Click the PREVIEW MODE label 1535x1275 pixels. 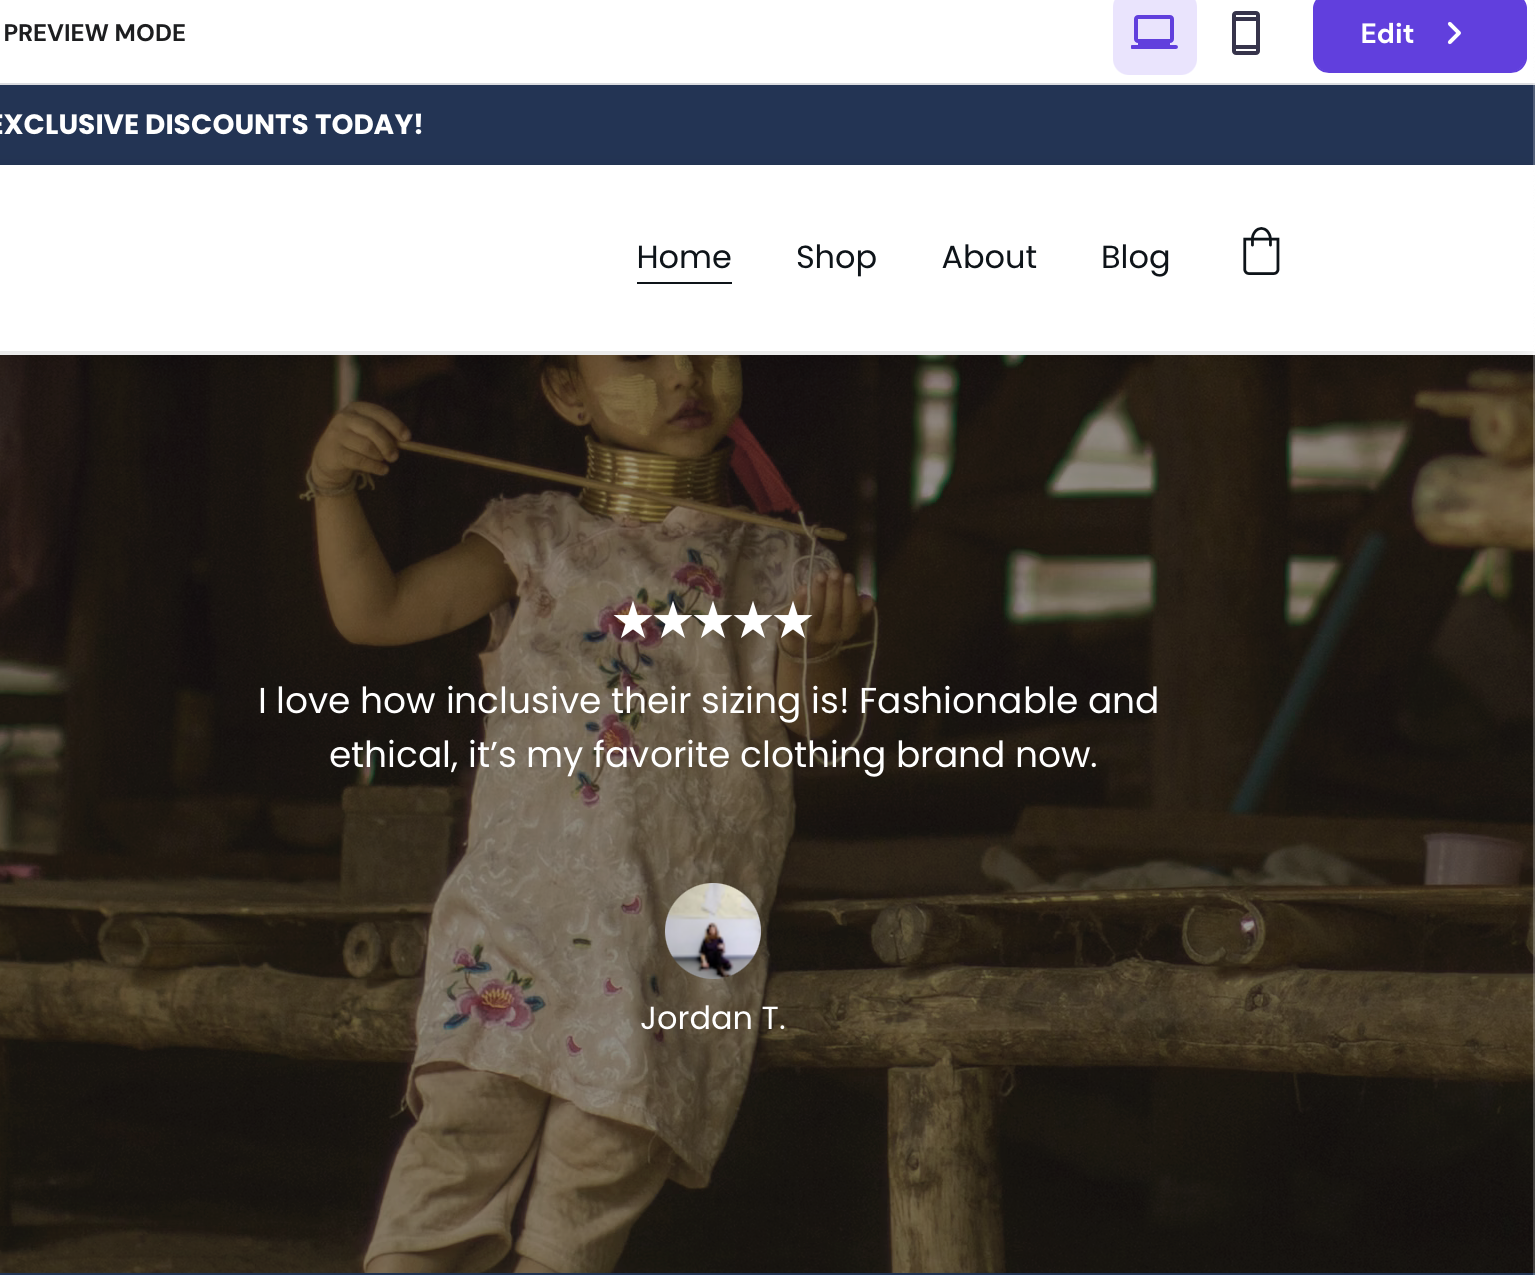pyautogui.click(x=93, y=32)
